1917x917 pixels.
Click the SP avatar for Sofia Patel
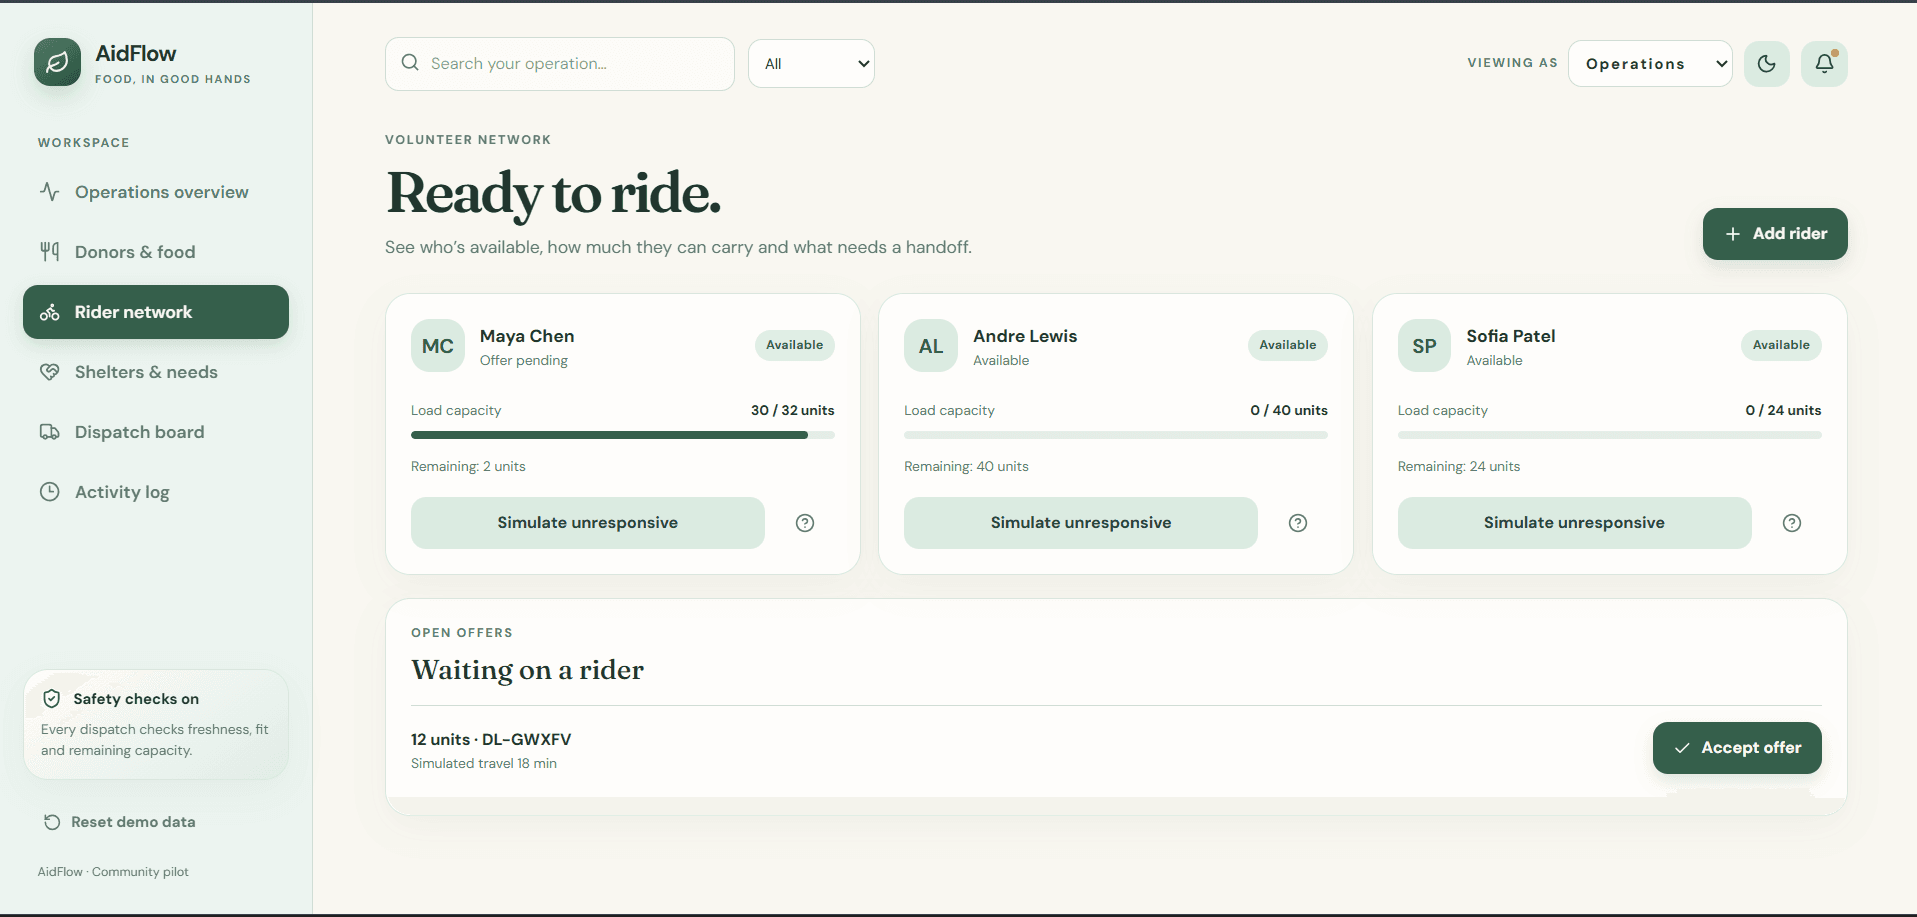coord(1424,346)
